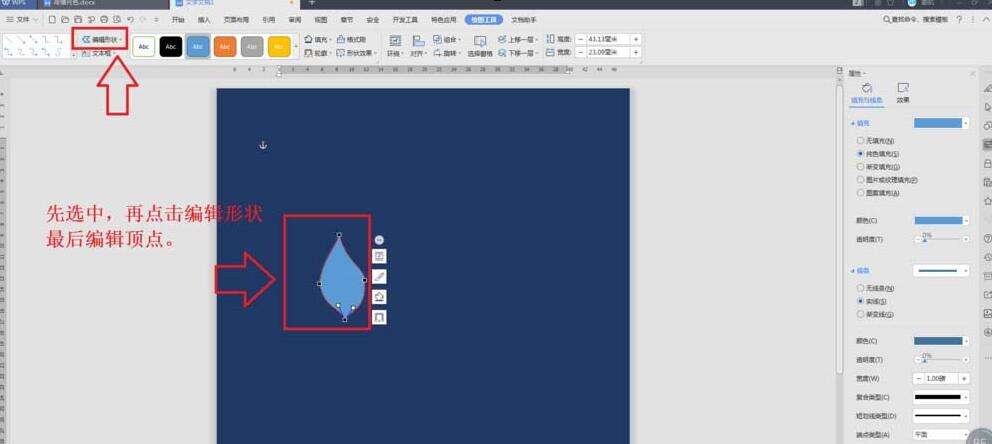Click the help question mark icon

[960, 20]
